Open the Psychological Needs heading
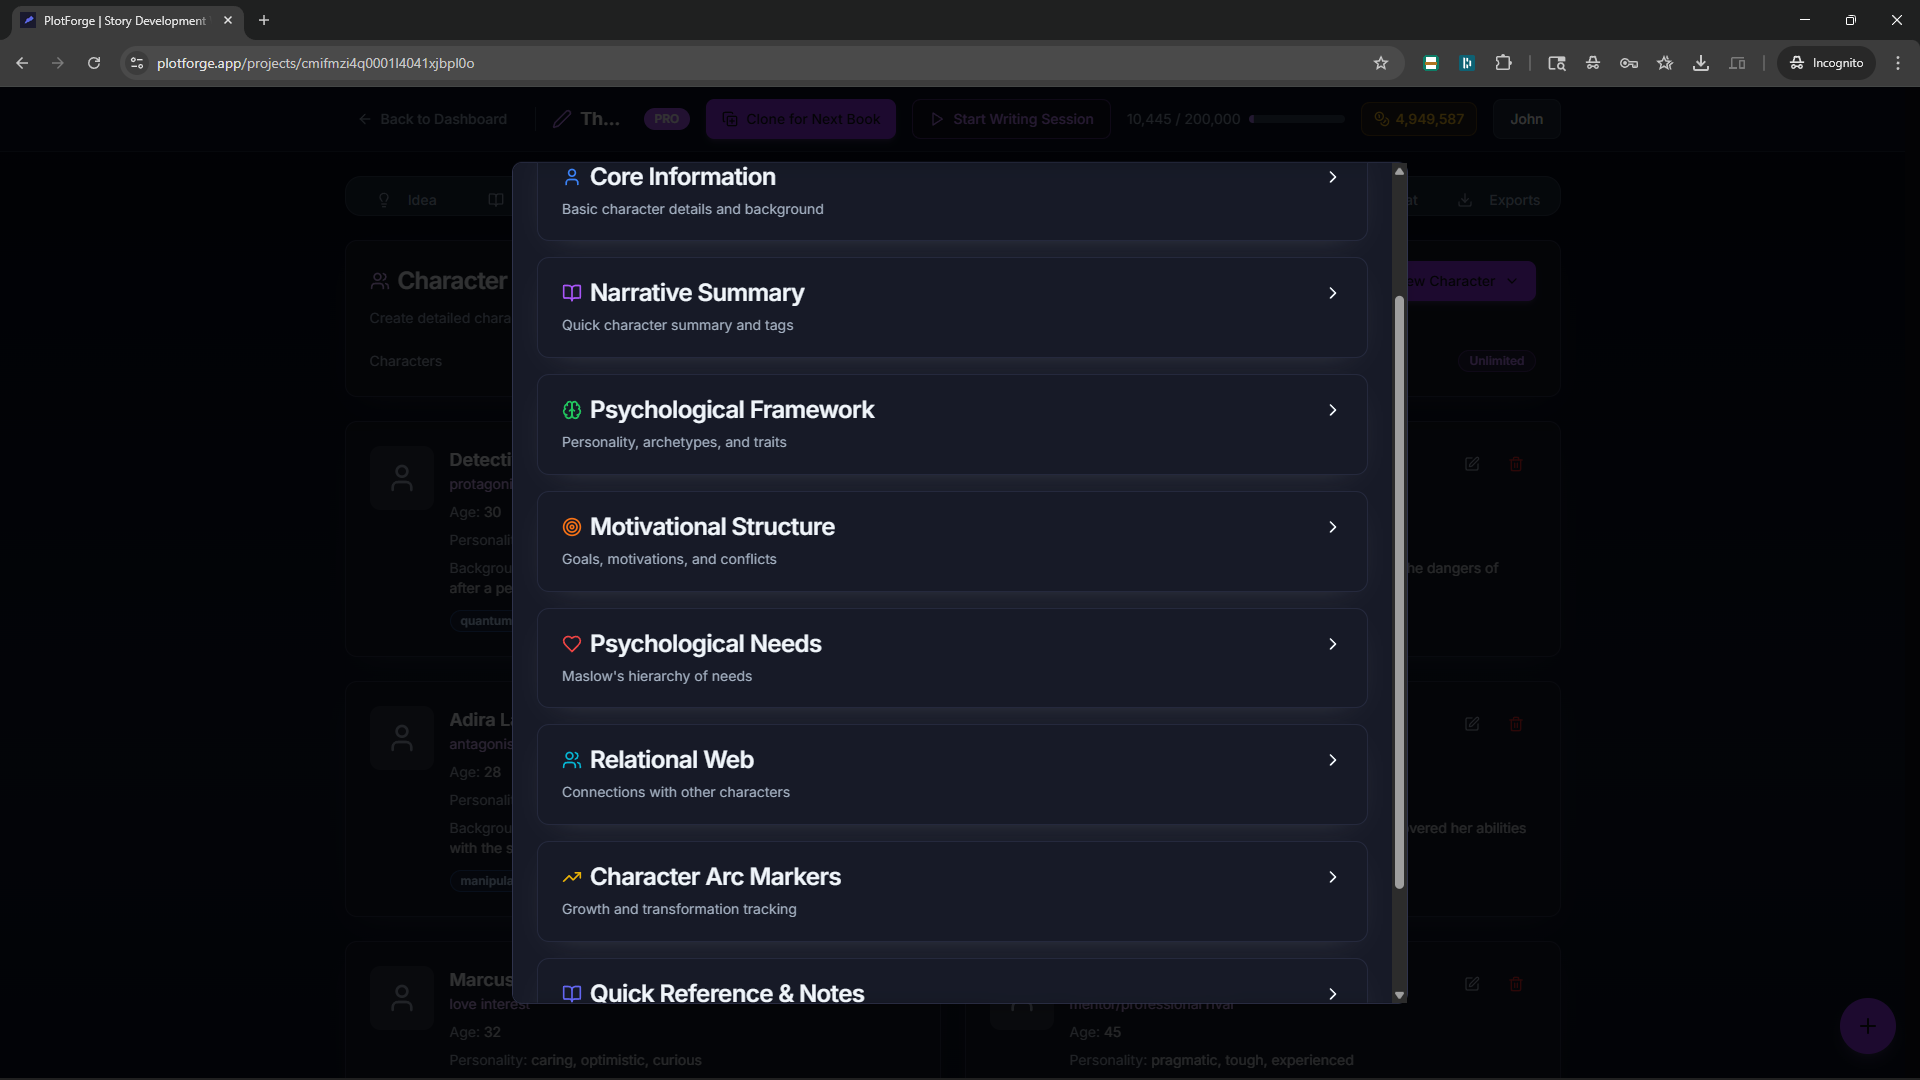 pos(706,644)
